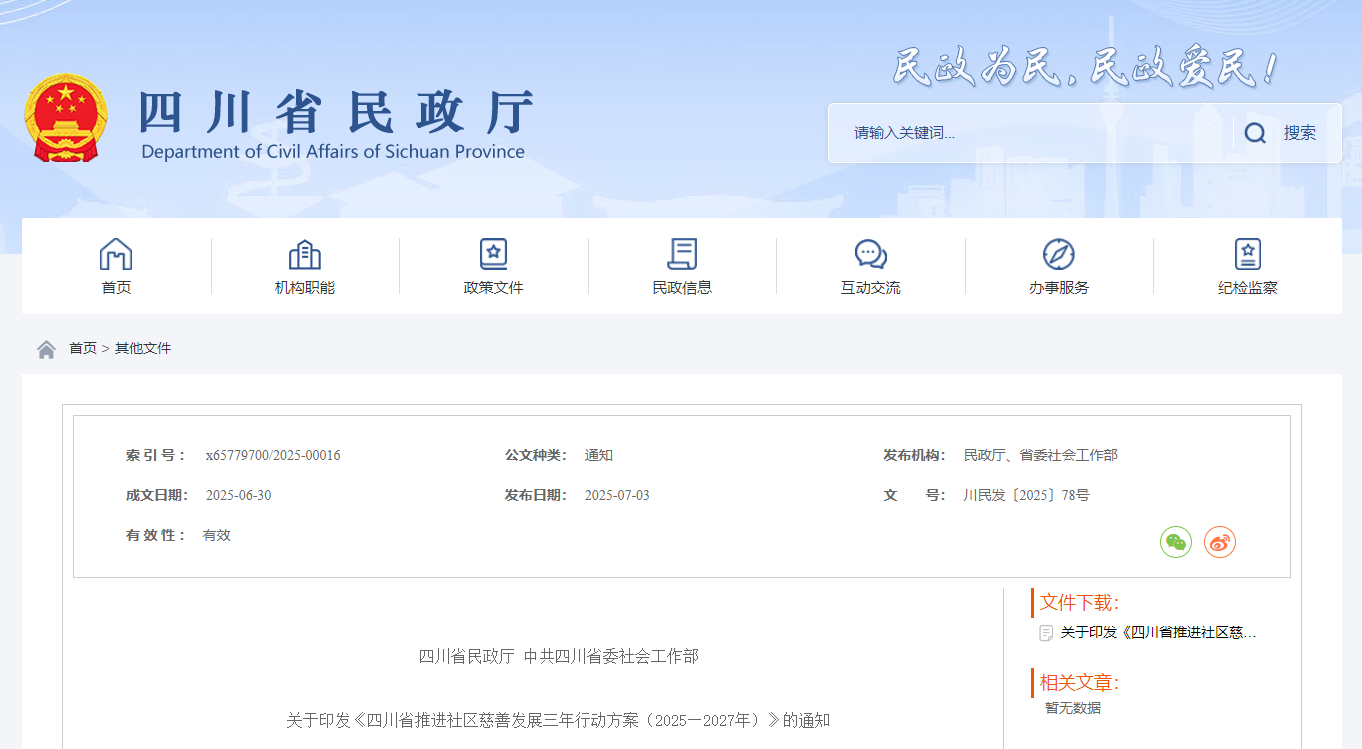Go to 首页 in the breadcrumb
Viewport: 1362px width, 749px height.
pos(82,349)
